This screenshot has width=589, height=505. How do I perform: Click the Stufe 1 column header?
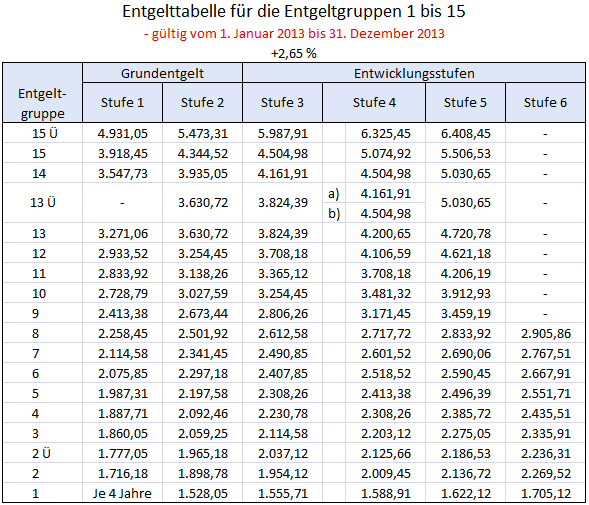click(122, 103)
